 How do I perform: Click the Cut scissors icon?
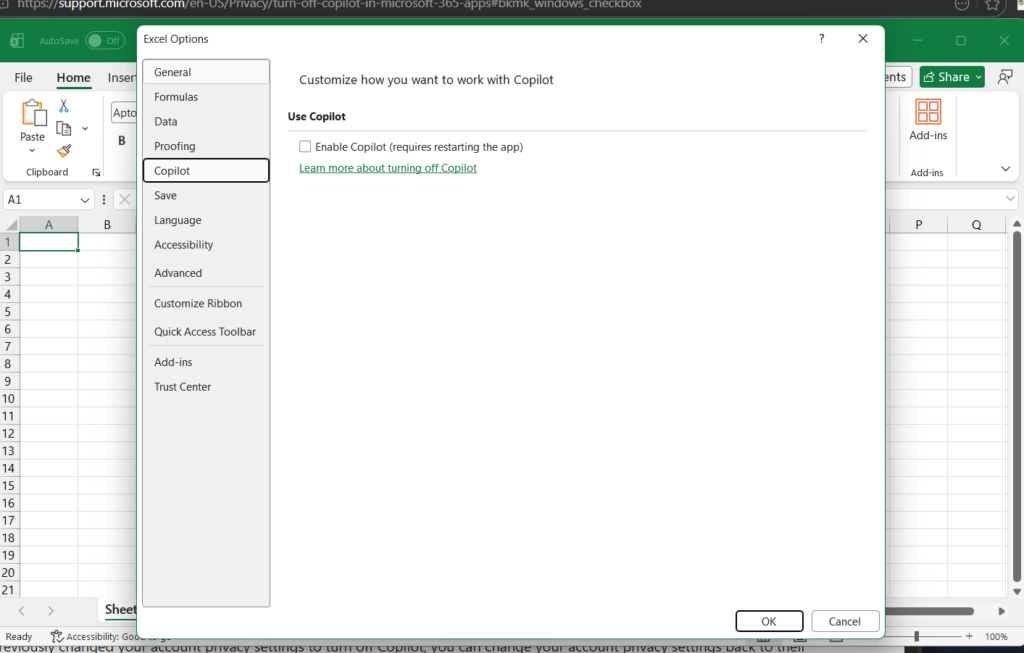tap(63, 105)
